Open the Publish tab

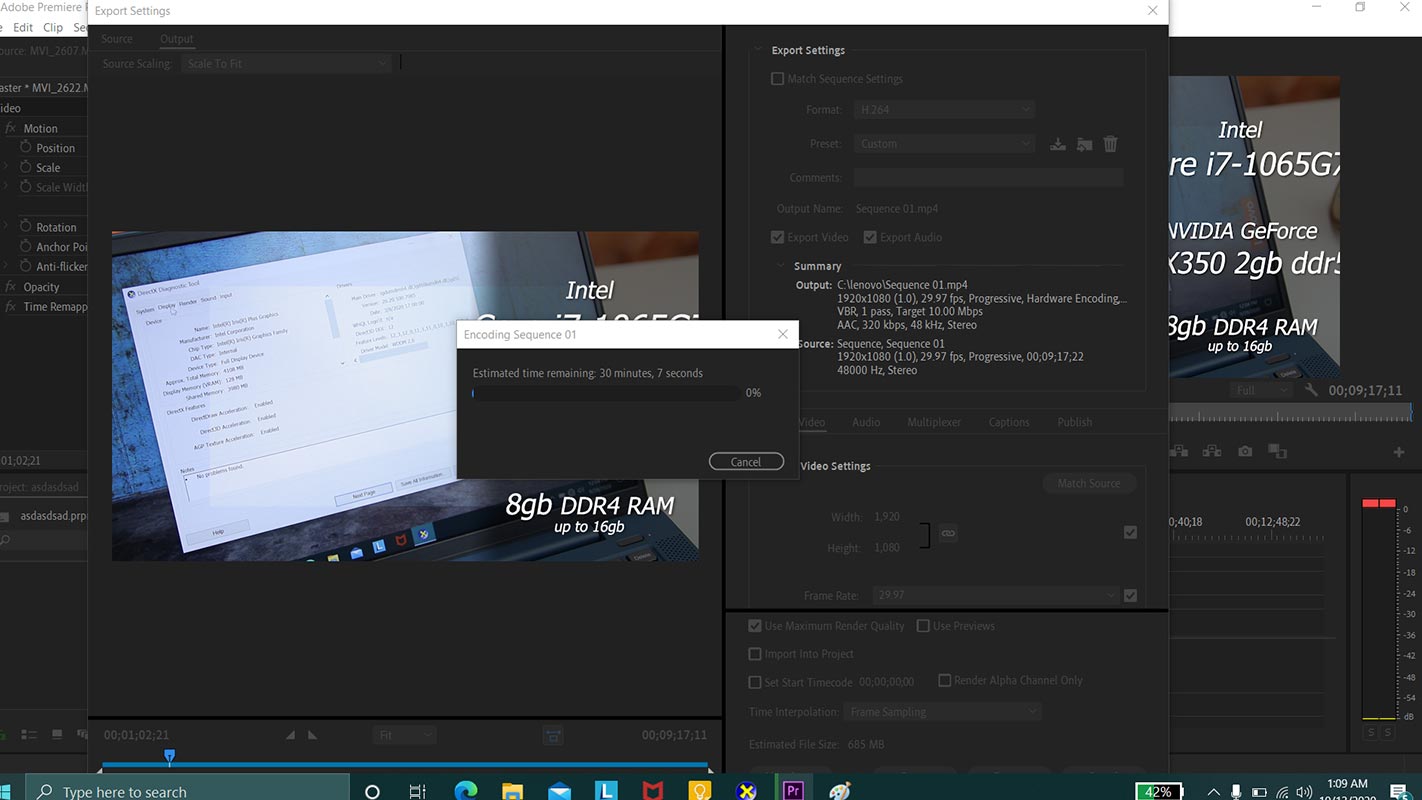pyautogui.click(x=1075, y=422)
